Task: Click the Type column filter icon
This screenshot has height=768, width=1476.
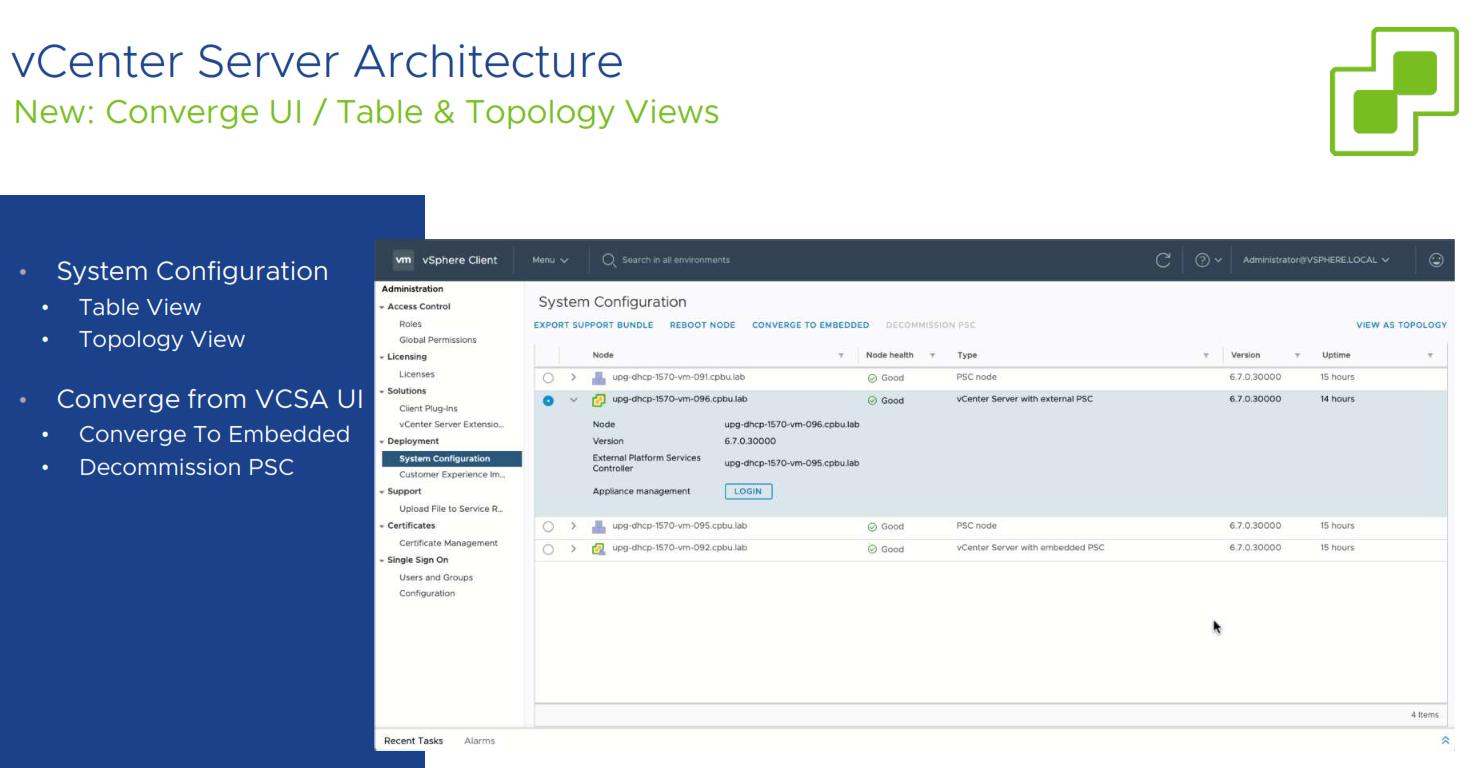Action: [x=1206, y=356]
